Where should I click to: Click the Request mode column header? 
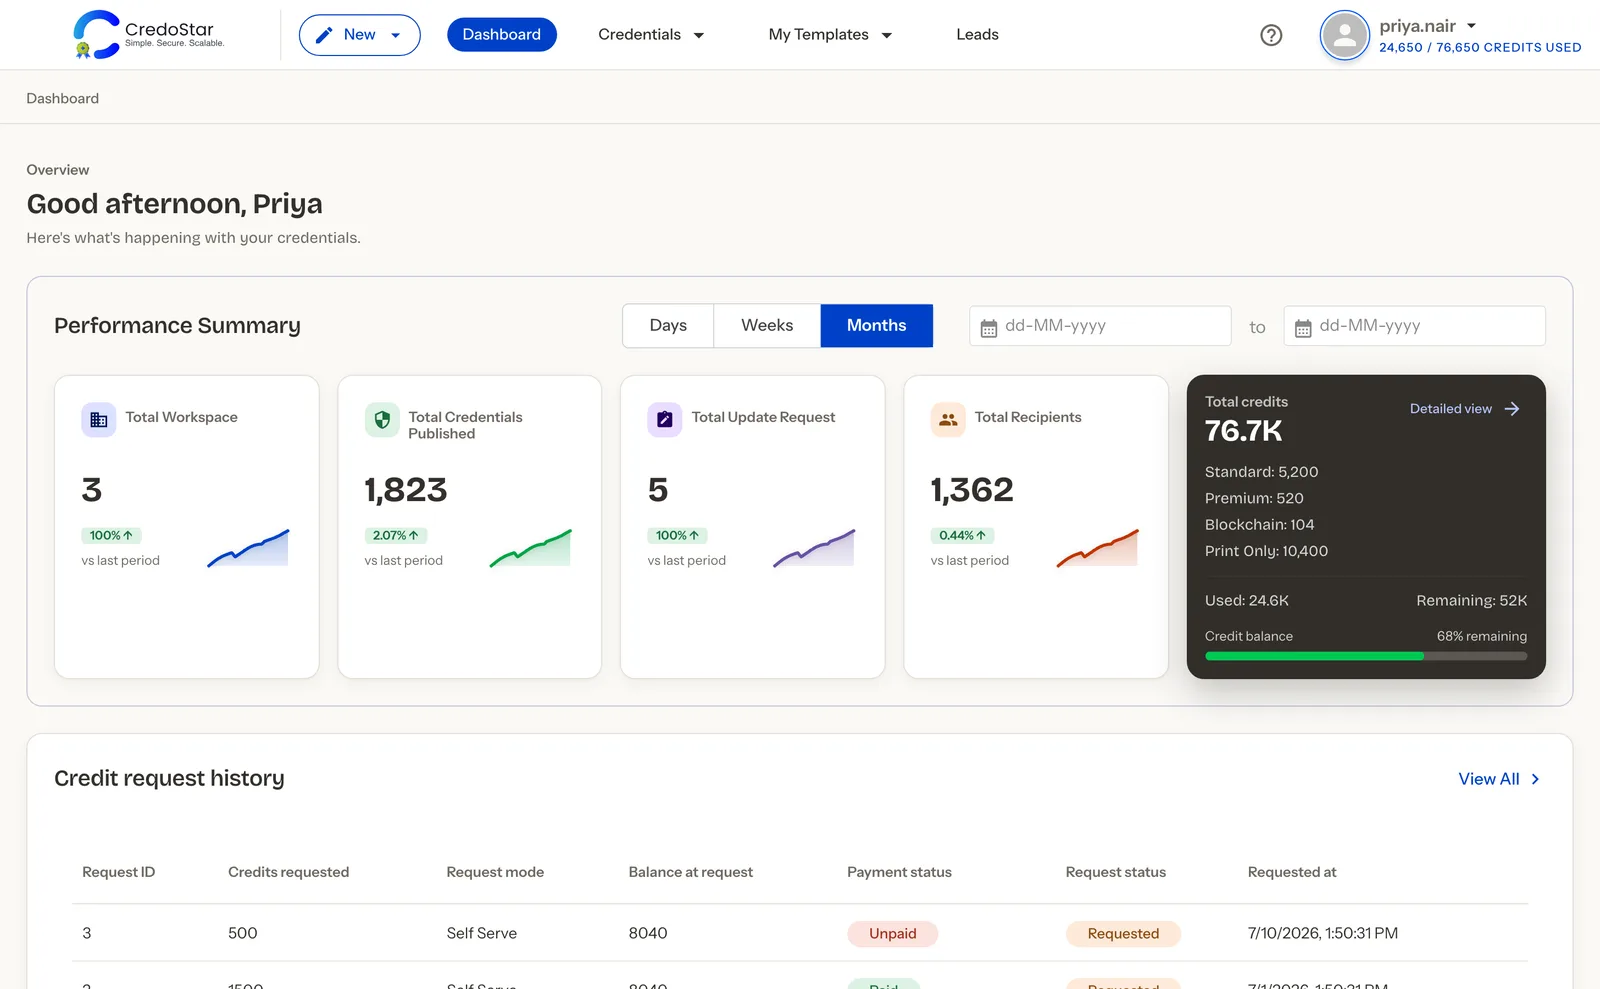[495, 872]
